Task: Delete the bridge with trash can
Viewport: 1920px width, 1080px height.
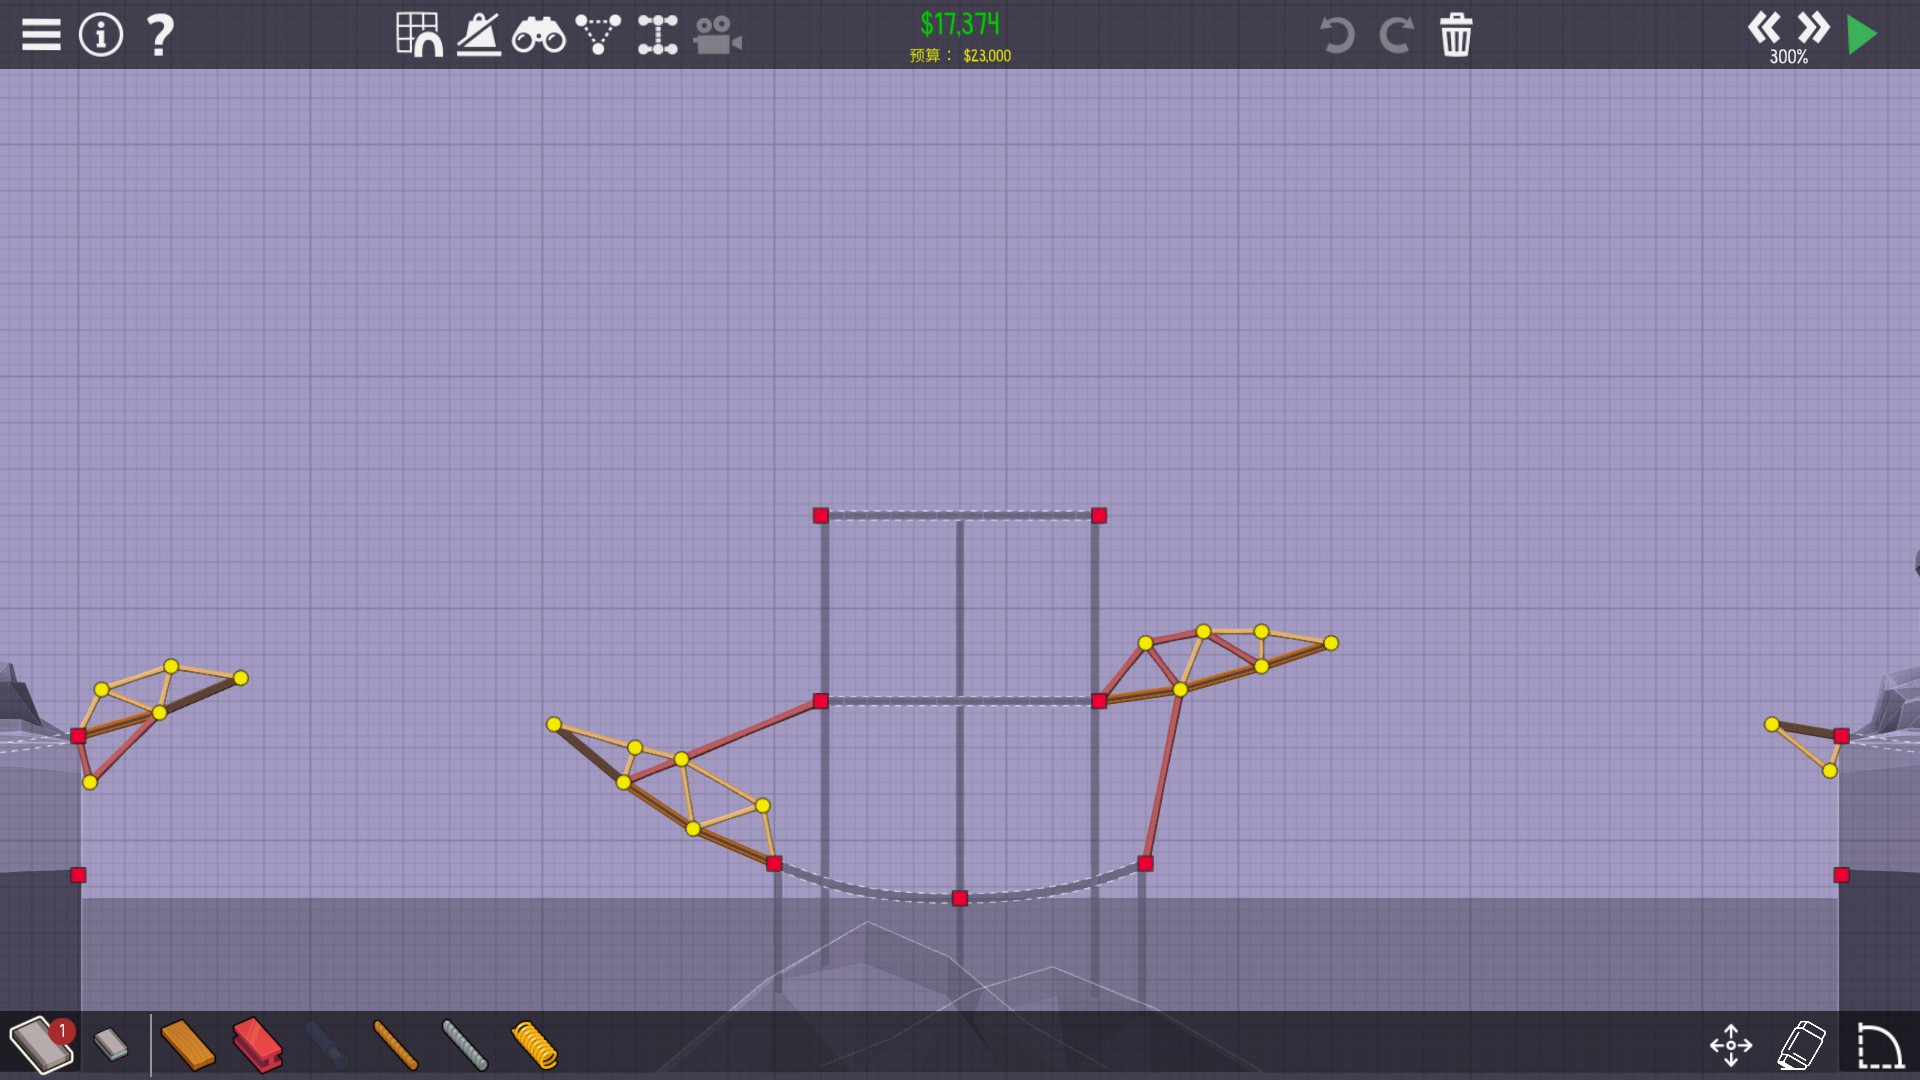Action: (x=1456, y=35)
